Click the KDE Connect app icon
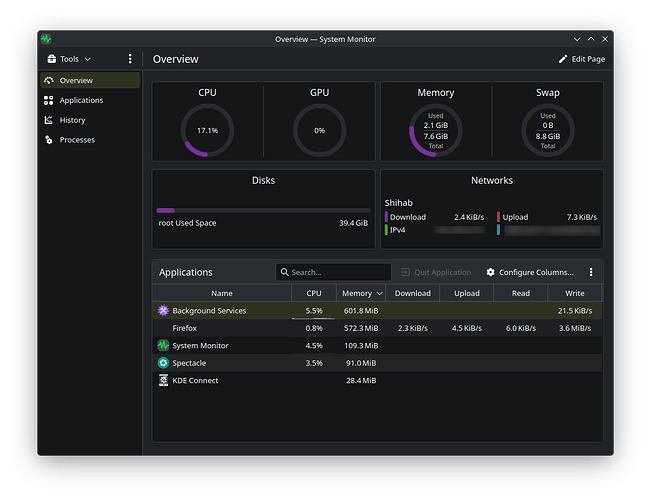The width and height of the screenshot is (651, 500). pos(163,381)
